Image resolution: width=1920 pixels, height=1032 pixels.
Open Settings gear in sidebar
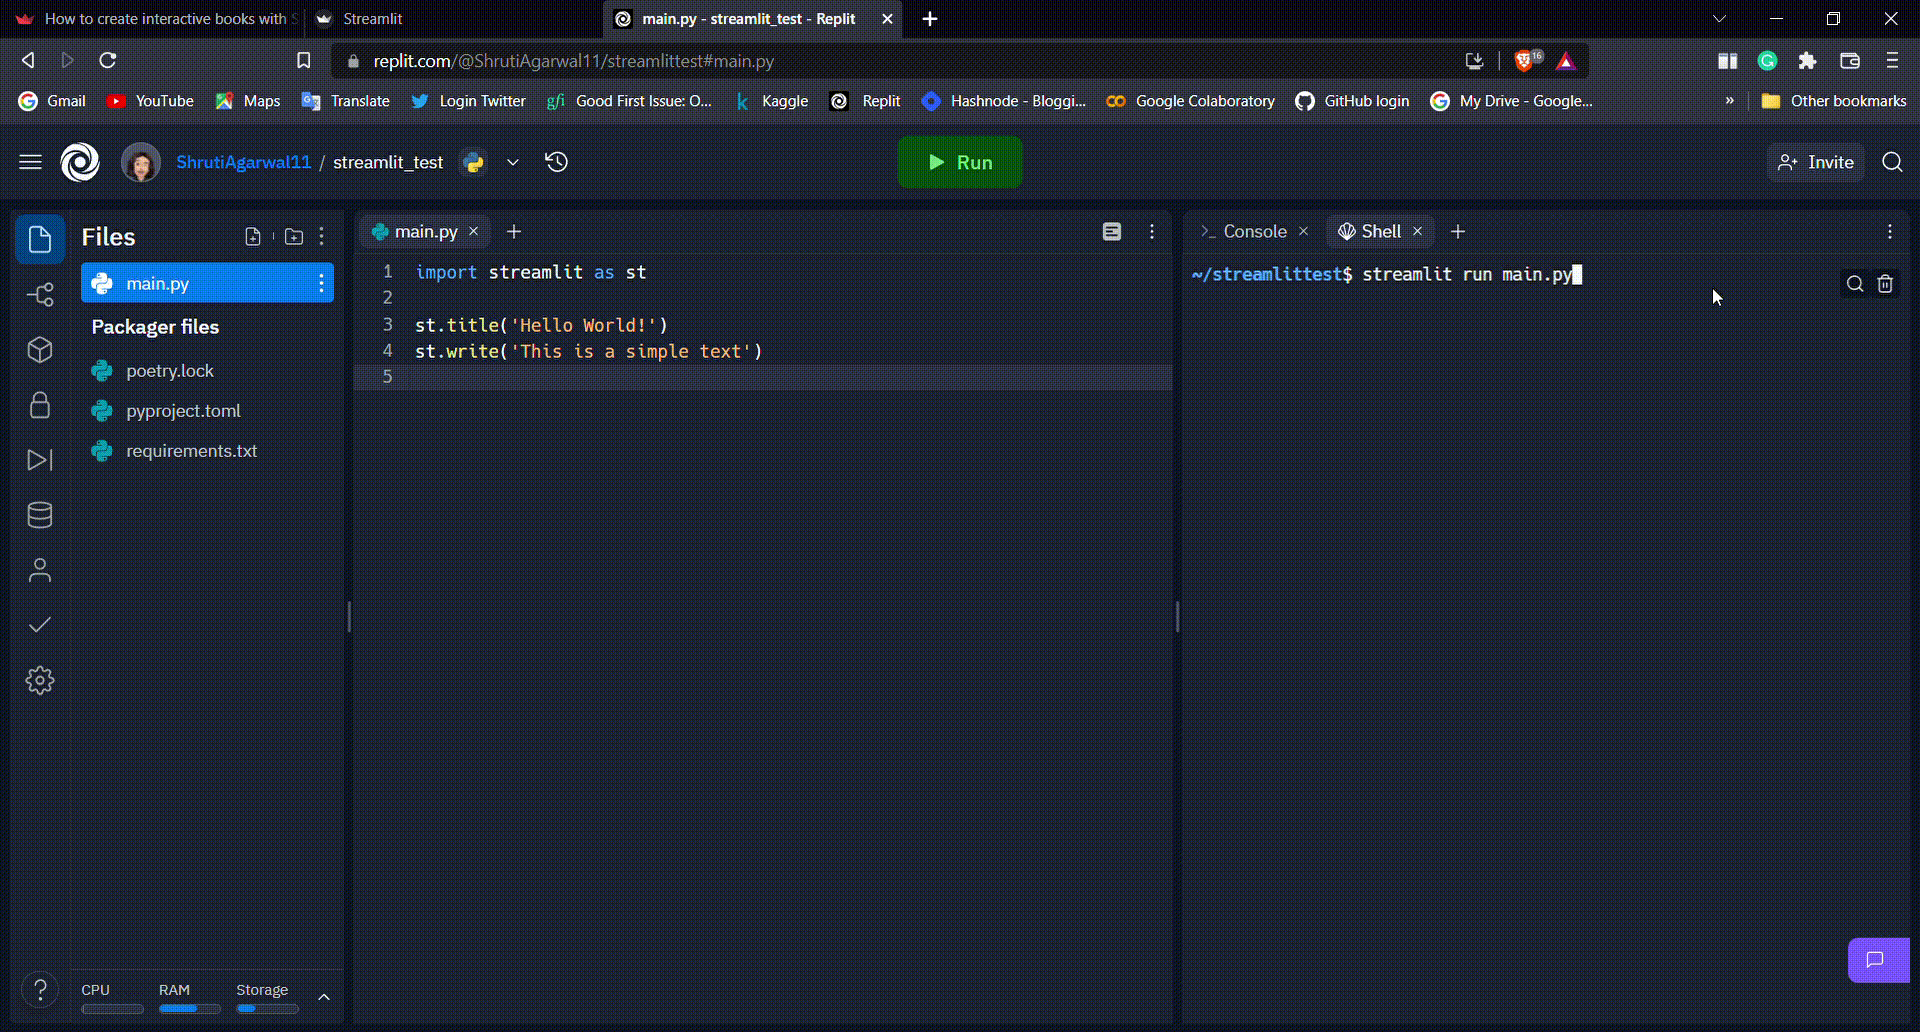tap(40, 681)
